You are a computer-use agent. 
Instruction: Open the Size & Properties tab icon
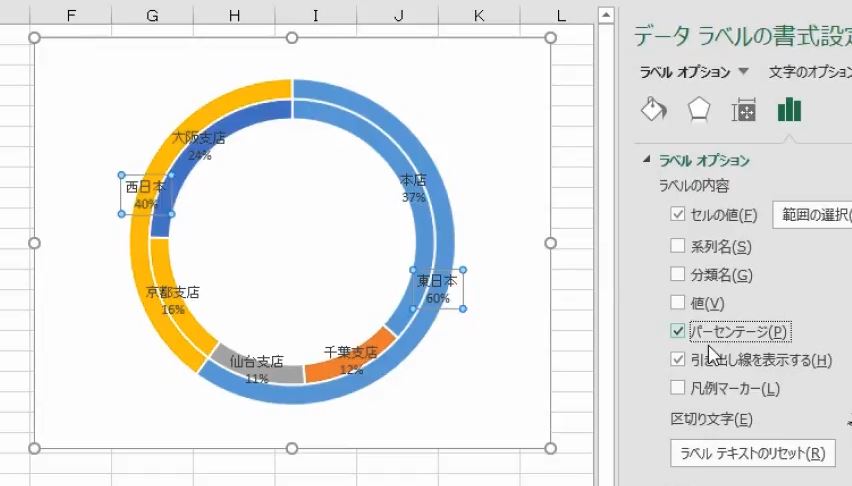[x=743, y=110]
